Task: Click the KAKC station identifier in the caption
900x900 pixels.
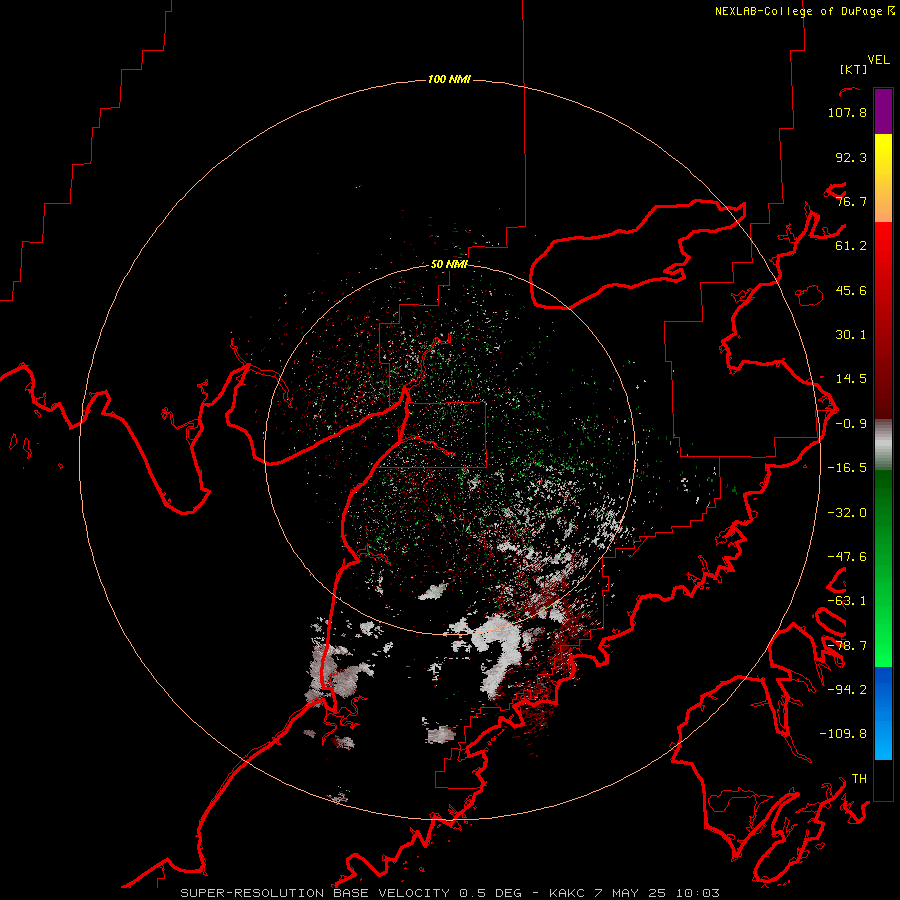Action: [568, 893]
